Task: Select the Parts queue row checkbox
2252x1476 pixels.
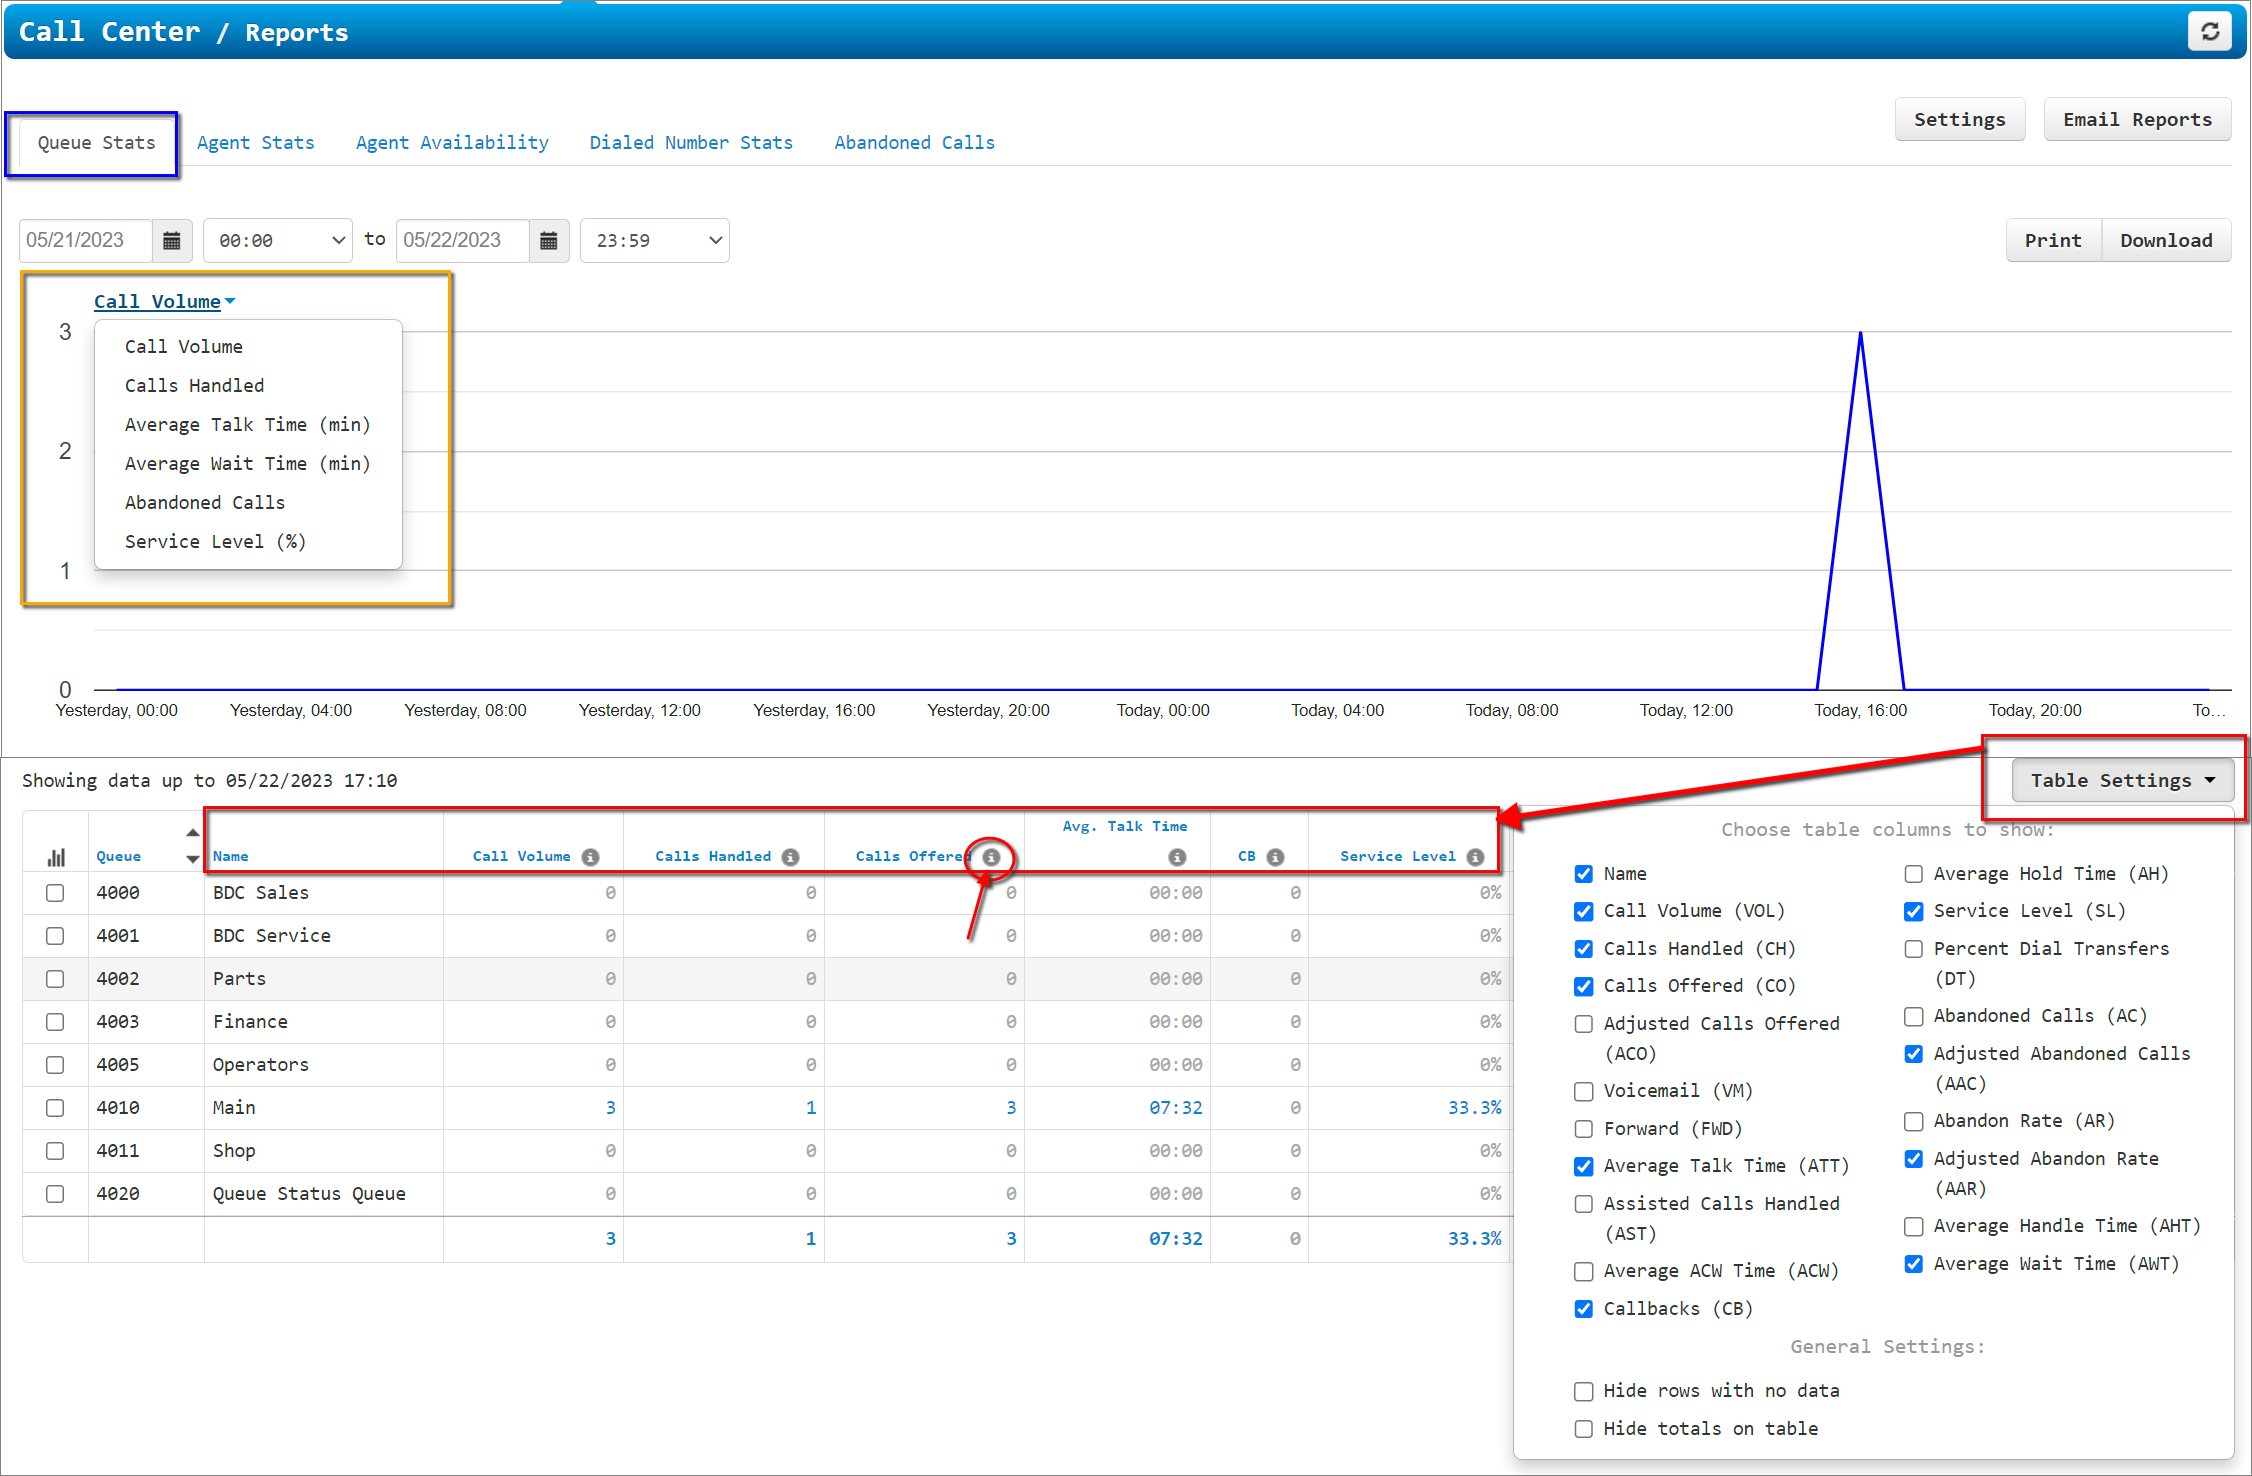Action: point(55,979)
